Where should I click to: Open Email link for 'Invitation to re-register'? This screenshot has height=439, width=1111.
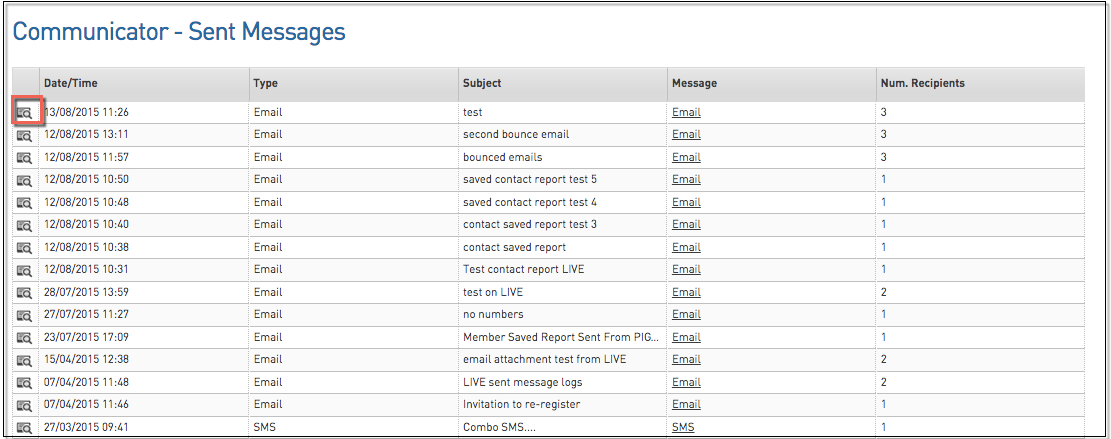pos(686,404)
